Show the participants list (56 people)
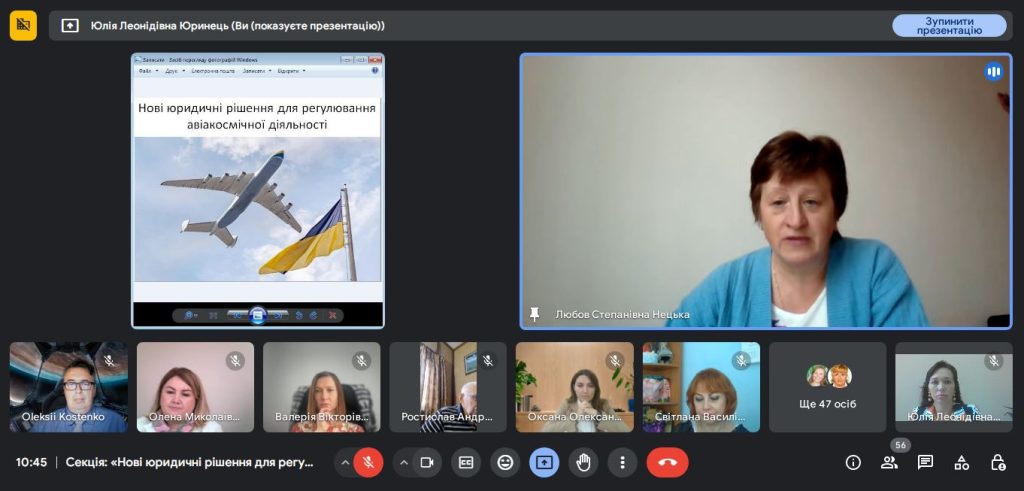 [x=889, y=462]
